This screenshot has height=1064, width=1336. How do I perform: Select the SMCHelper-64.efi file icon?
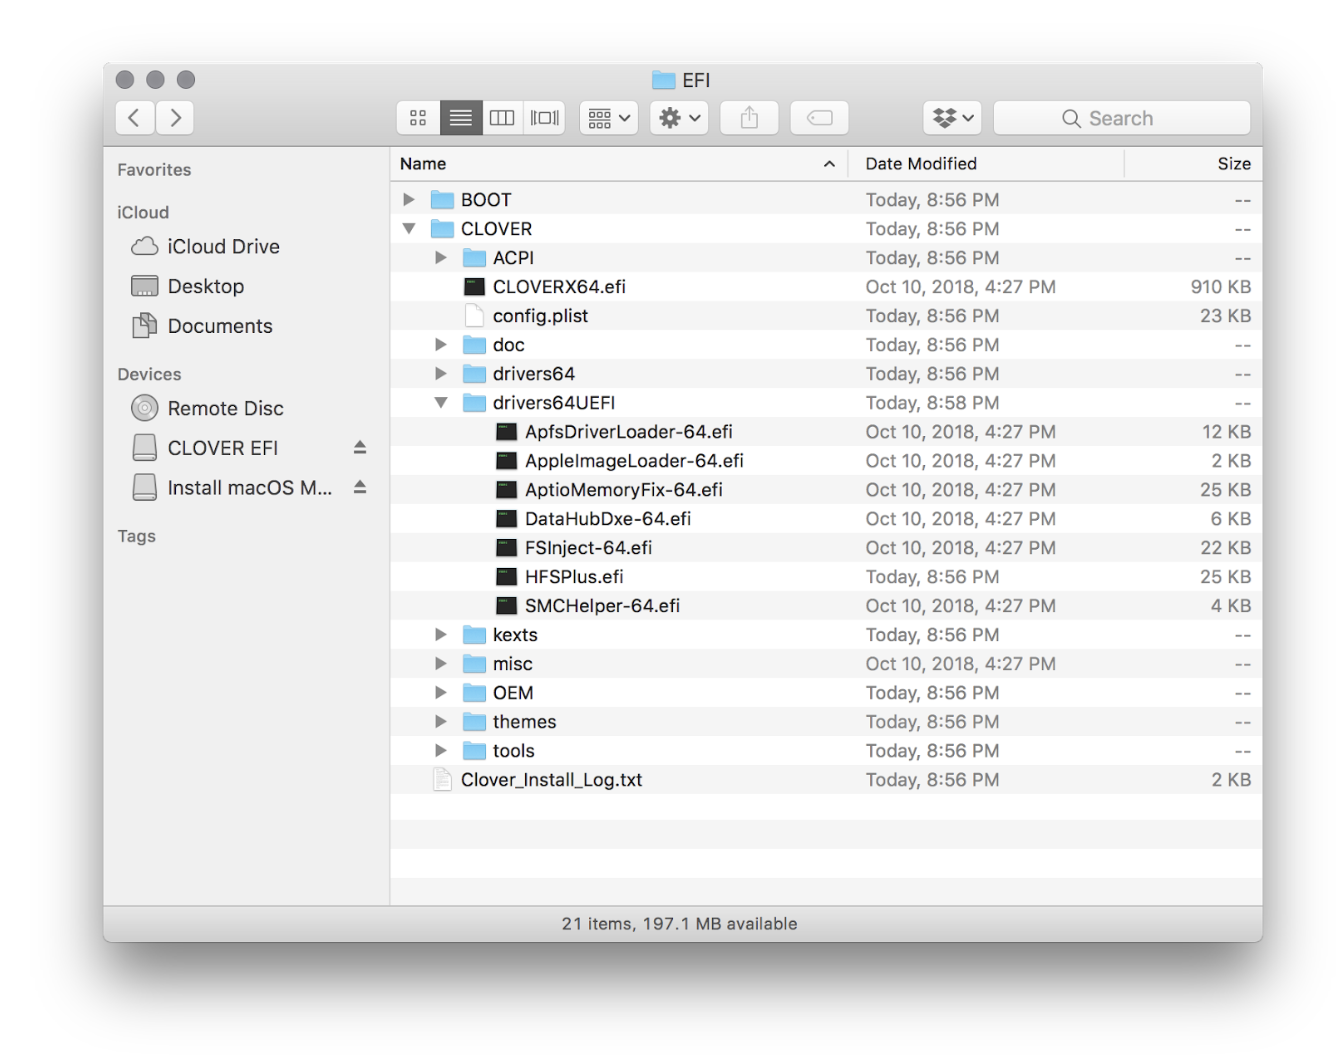507,606
